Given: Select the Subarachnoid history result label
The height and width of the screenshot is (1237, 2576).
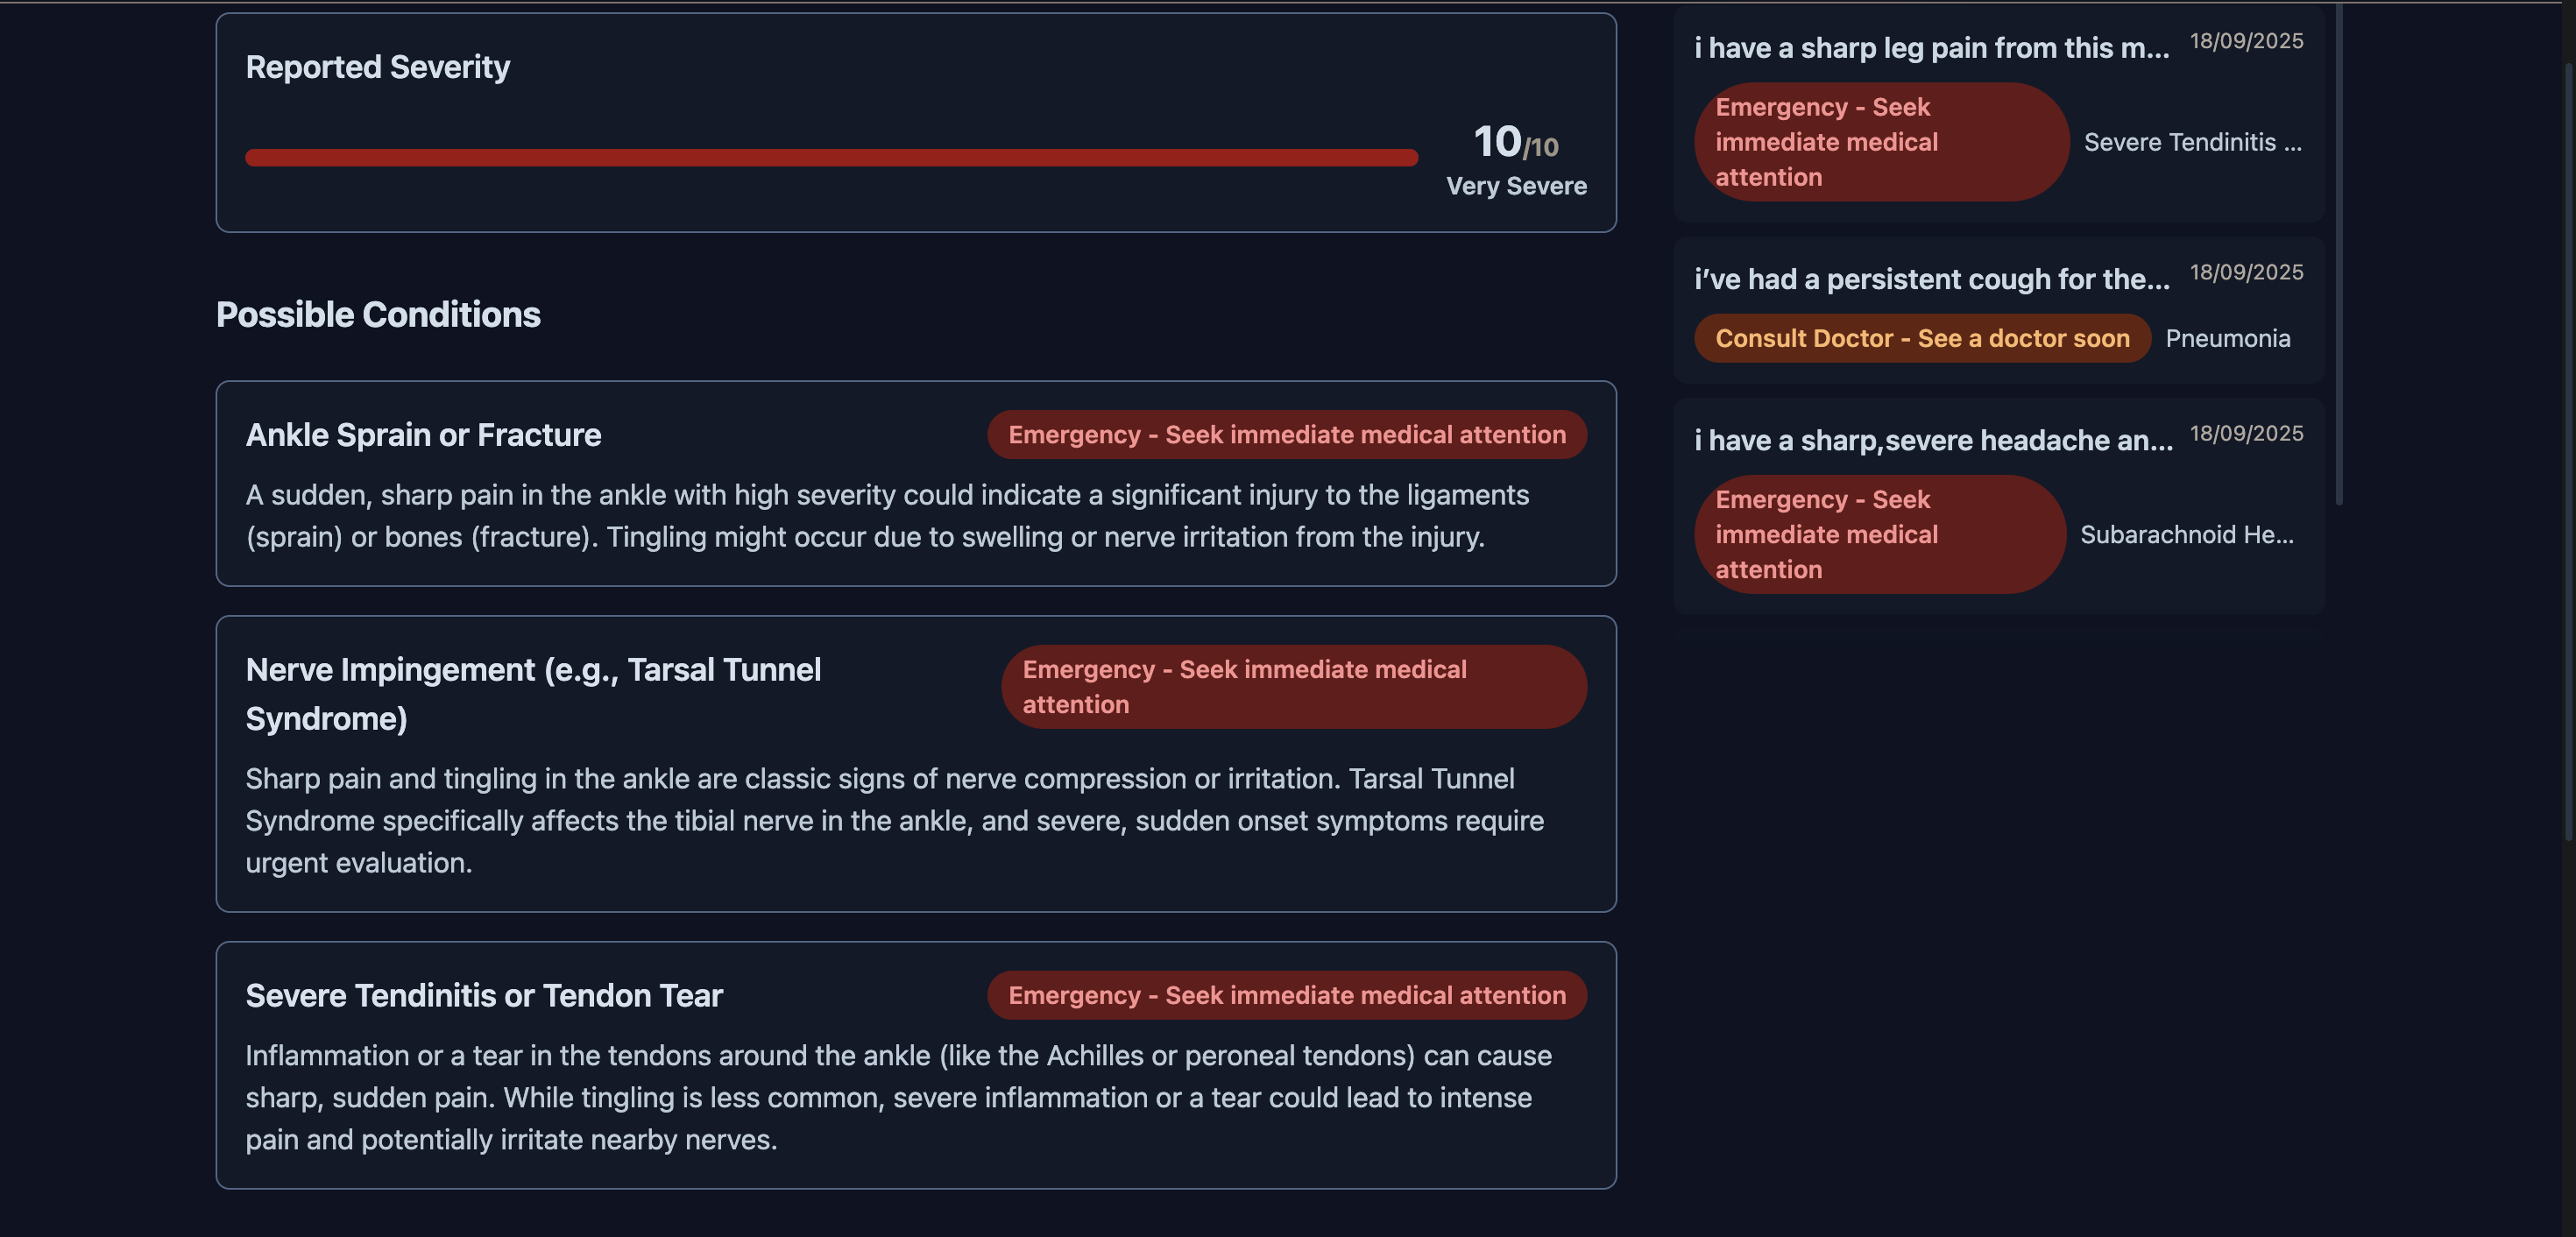Looking at the screenshot, I should (x=2186, y=535).
